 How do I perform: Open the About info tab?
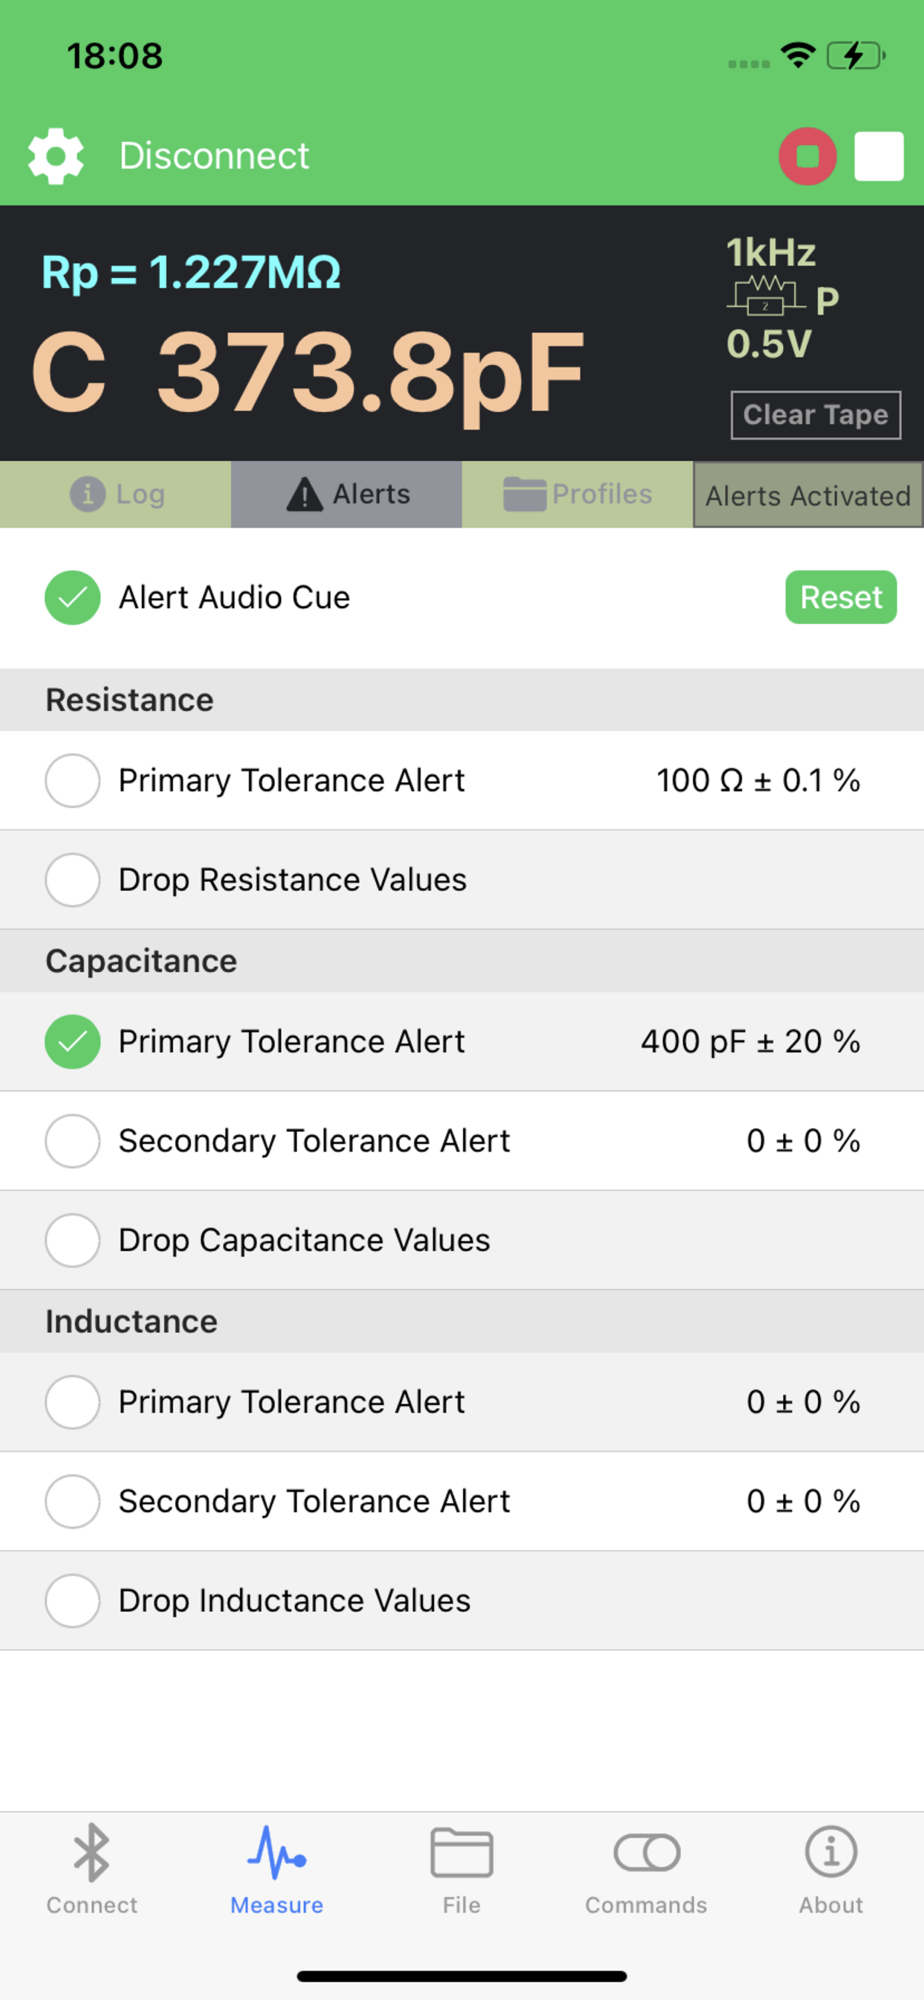pos(830,1868)
